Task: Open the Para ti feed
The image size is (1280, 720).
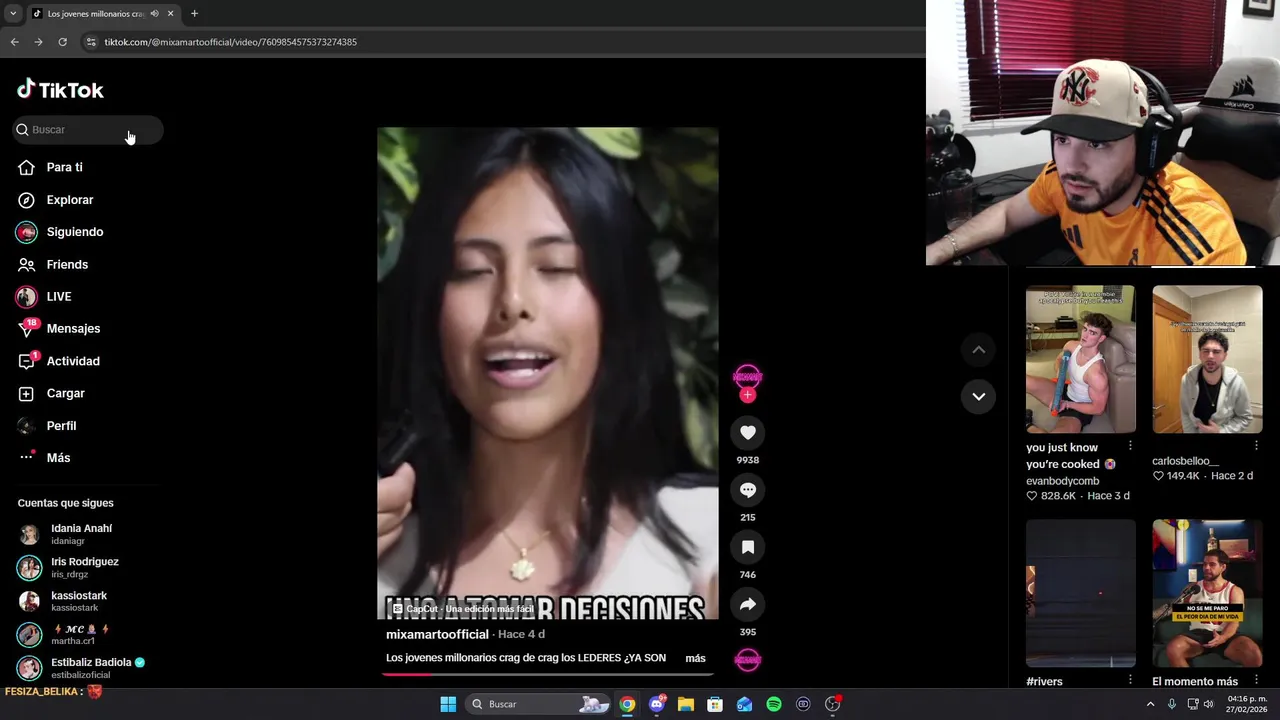Action: tap(50, 167)
